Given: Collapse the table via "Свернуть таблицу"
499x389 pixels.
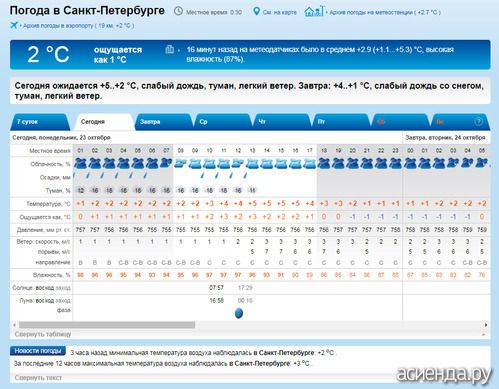Looking at the screenshot, I should [43, 334].
